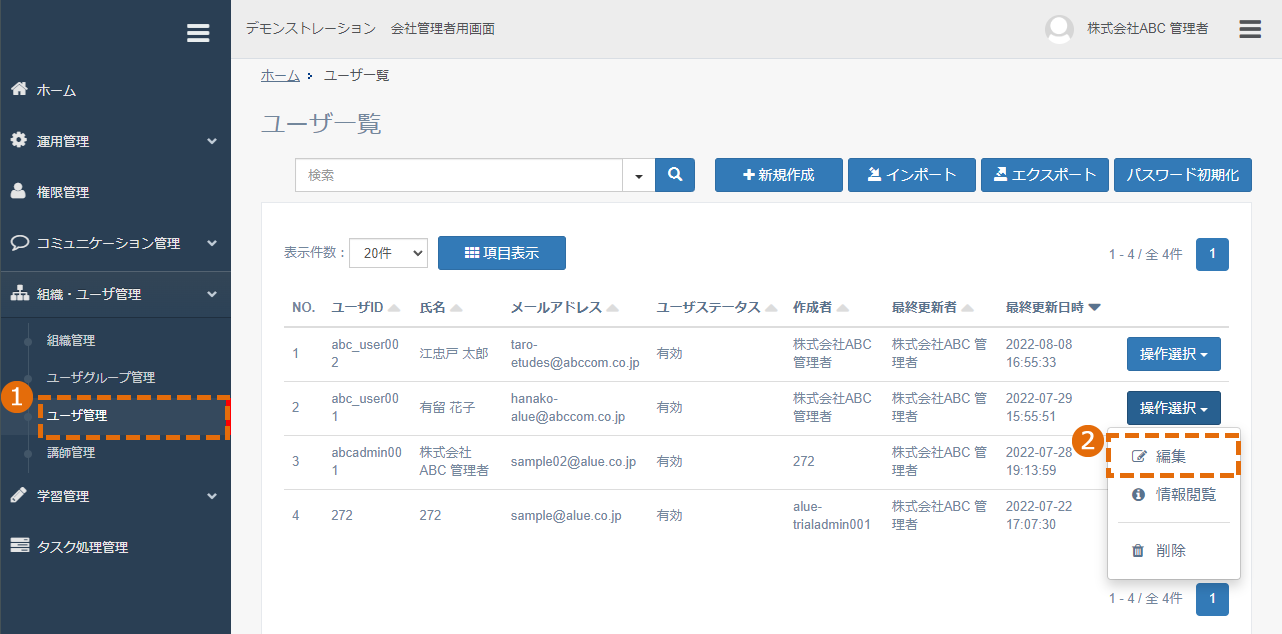Open 操作選択 for 江忠戸 太郎
1282x634 pixels.
pyautogui.click(x=1173, y=354)
